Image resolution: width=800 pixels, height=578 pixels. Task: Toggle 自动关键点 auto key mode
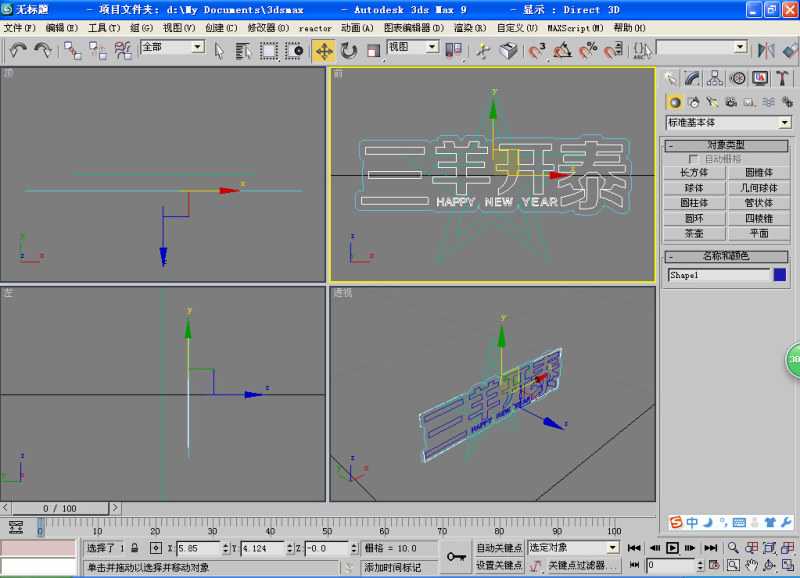coord(499,548)
